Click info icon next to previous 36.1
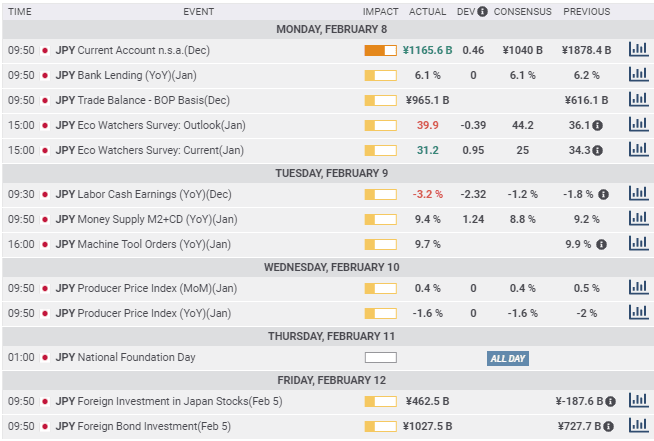This screenshot has height=441, width=654. [598, 125]
